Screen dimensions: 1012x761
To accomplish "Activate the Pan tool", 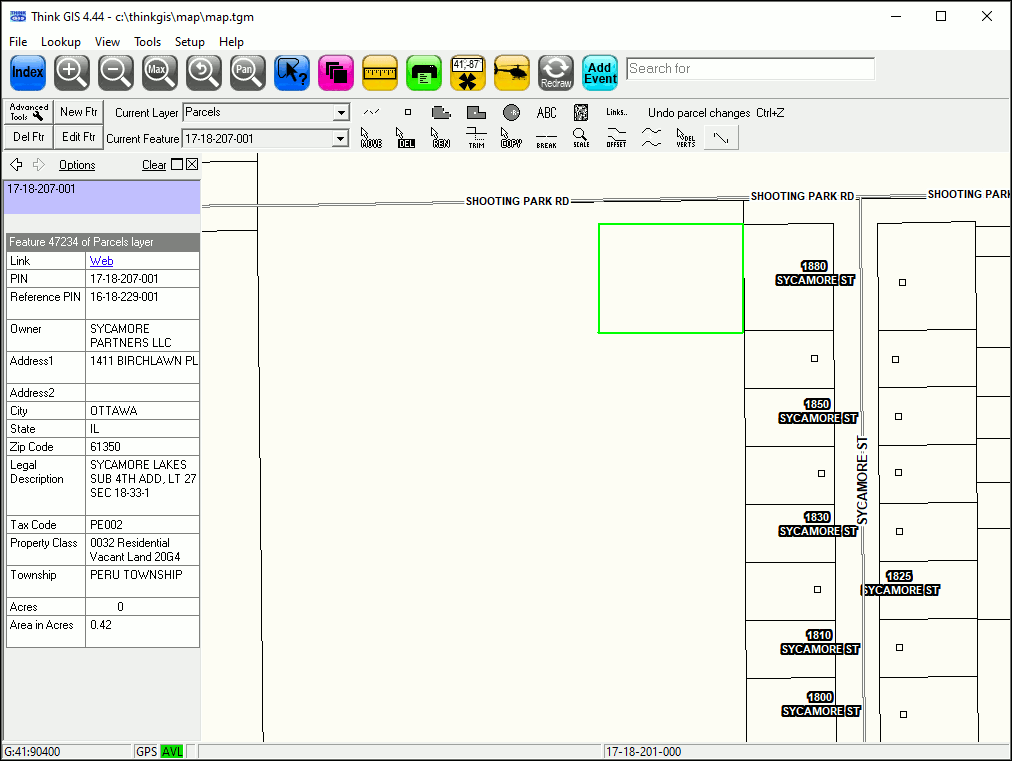I will pyautogui.click(x=248, y=72).
